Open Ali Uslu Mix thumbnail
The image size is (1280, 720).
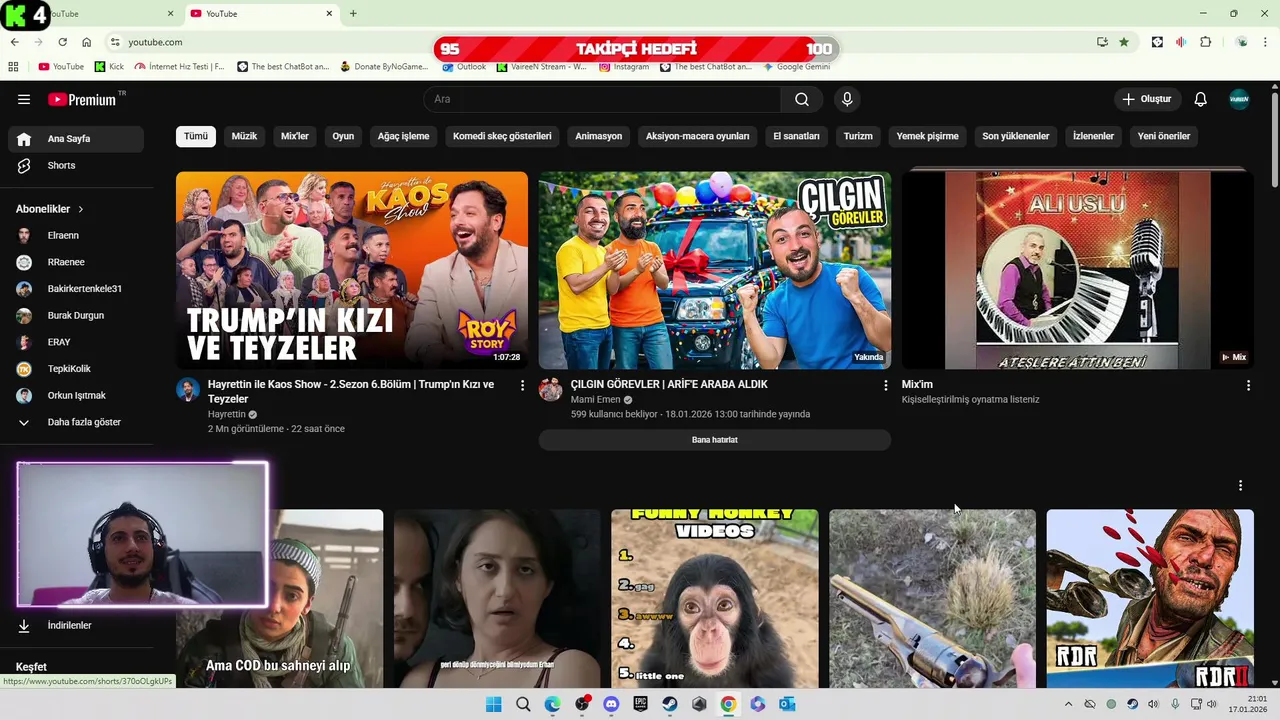[1078, 270]
